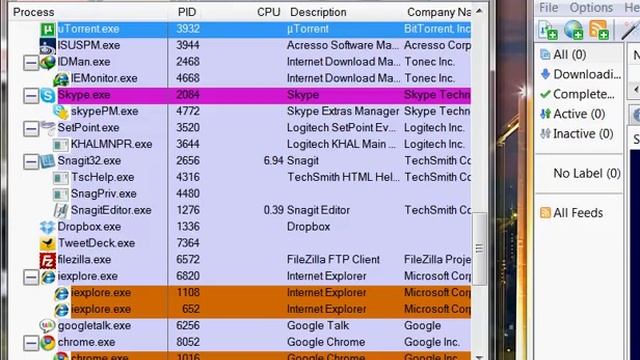
Task: Select Dropbox.exe PID 1336
Action: [188, 227]
